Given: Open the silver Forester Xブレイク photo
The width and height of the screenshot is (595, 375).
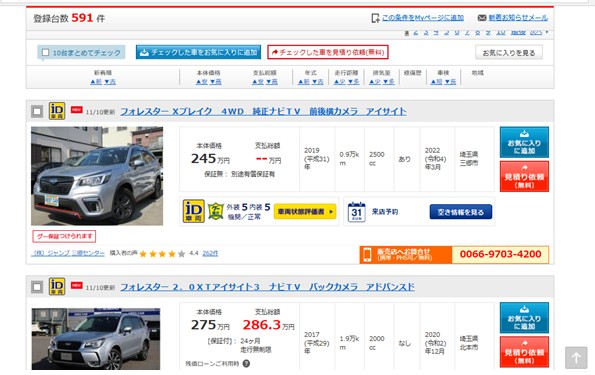Looking at the screenshot, I should 97,176.
